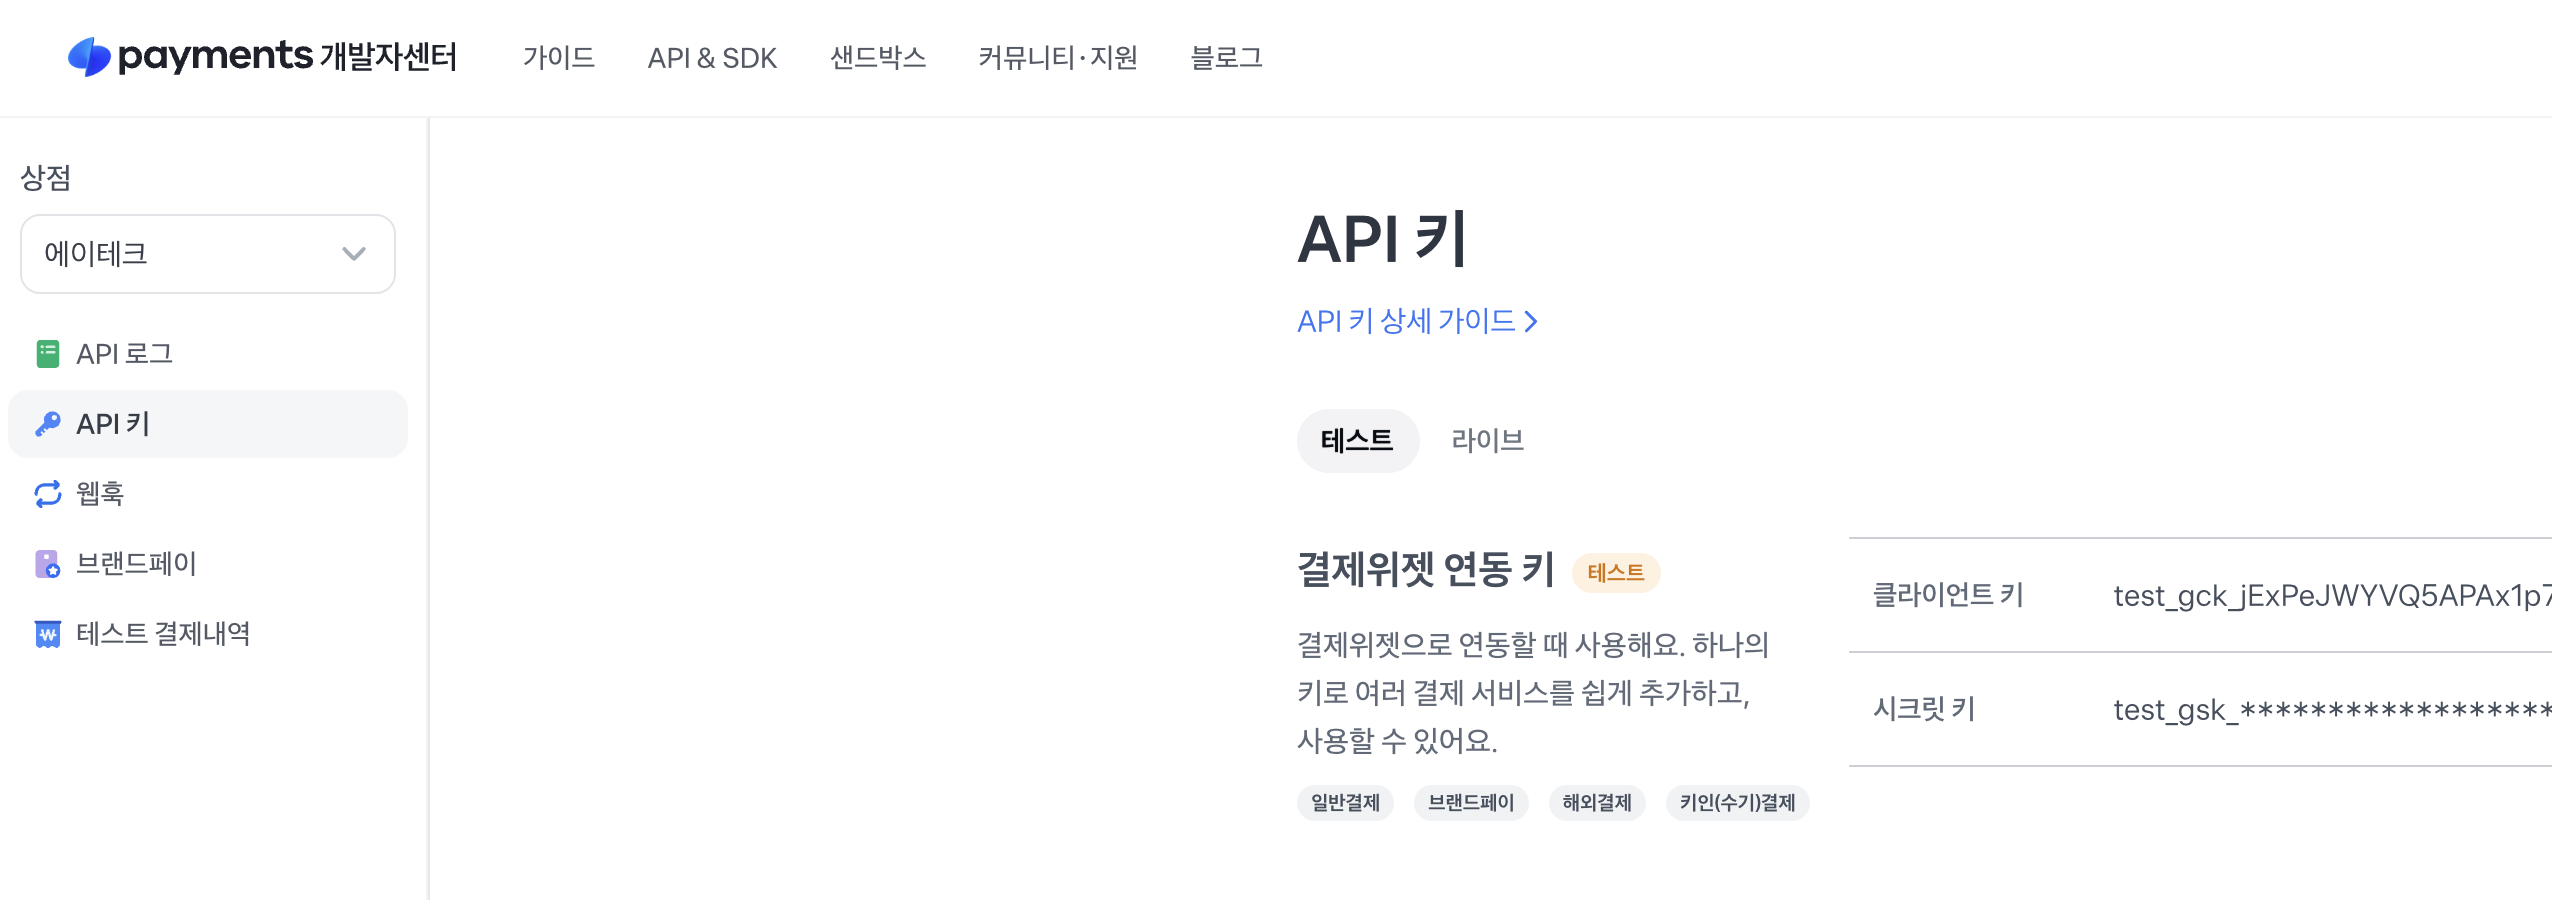2552x900 pixels.
Task: Click the 테스트 결제내역 receipt icon
Action: (x=47, y=634)
